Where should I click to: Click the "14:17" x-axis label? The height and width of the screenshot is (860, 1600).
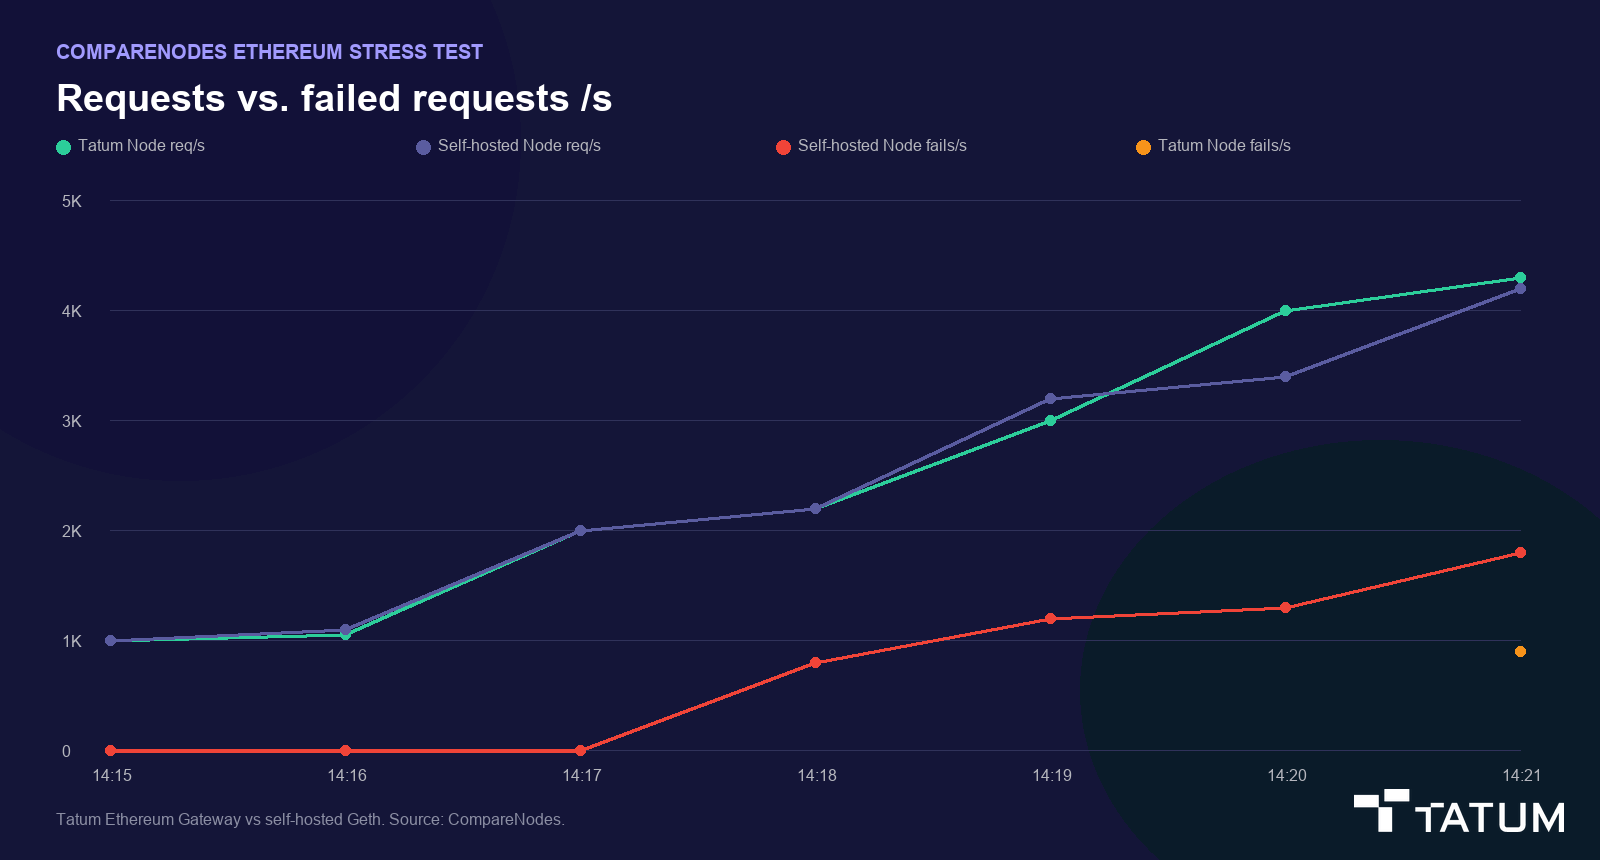582,776
